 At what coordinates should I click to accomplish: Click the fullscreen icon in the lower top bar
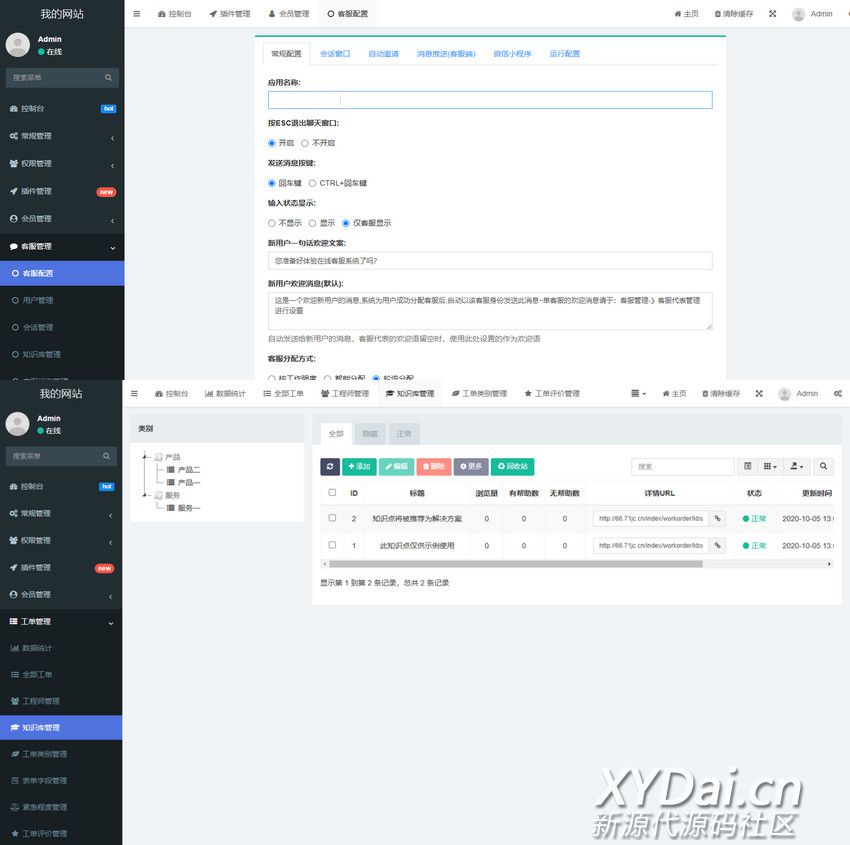759,394
